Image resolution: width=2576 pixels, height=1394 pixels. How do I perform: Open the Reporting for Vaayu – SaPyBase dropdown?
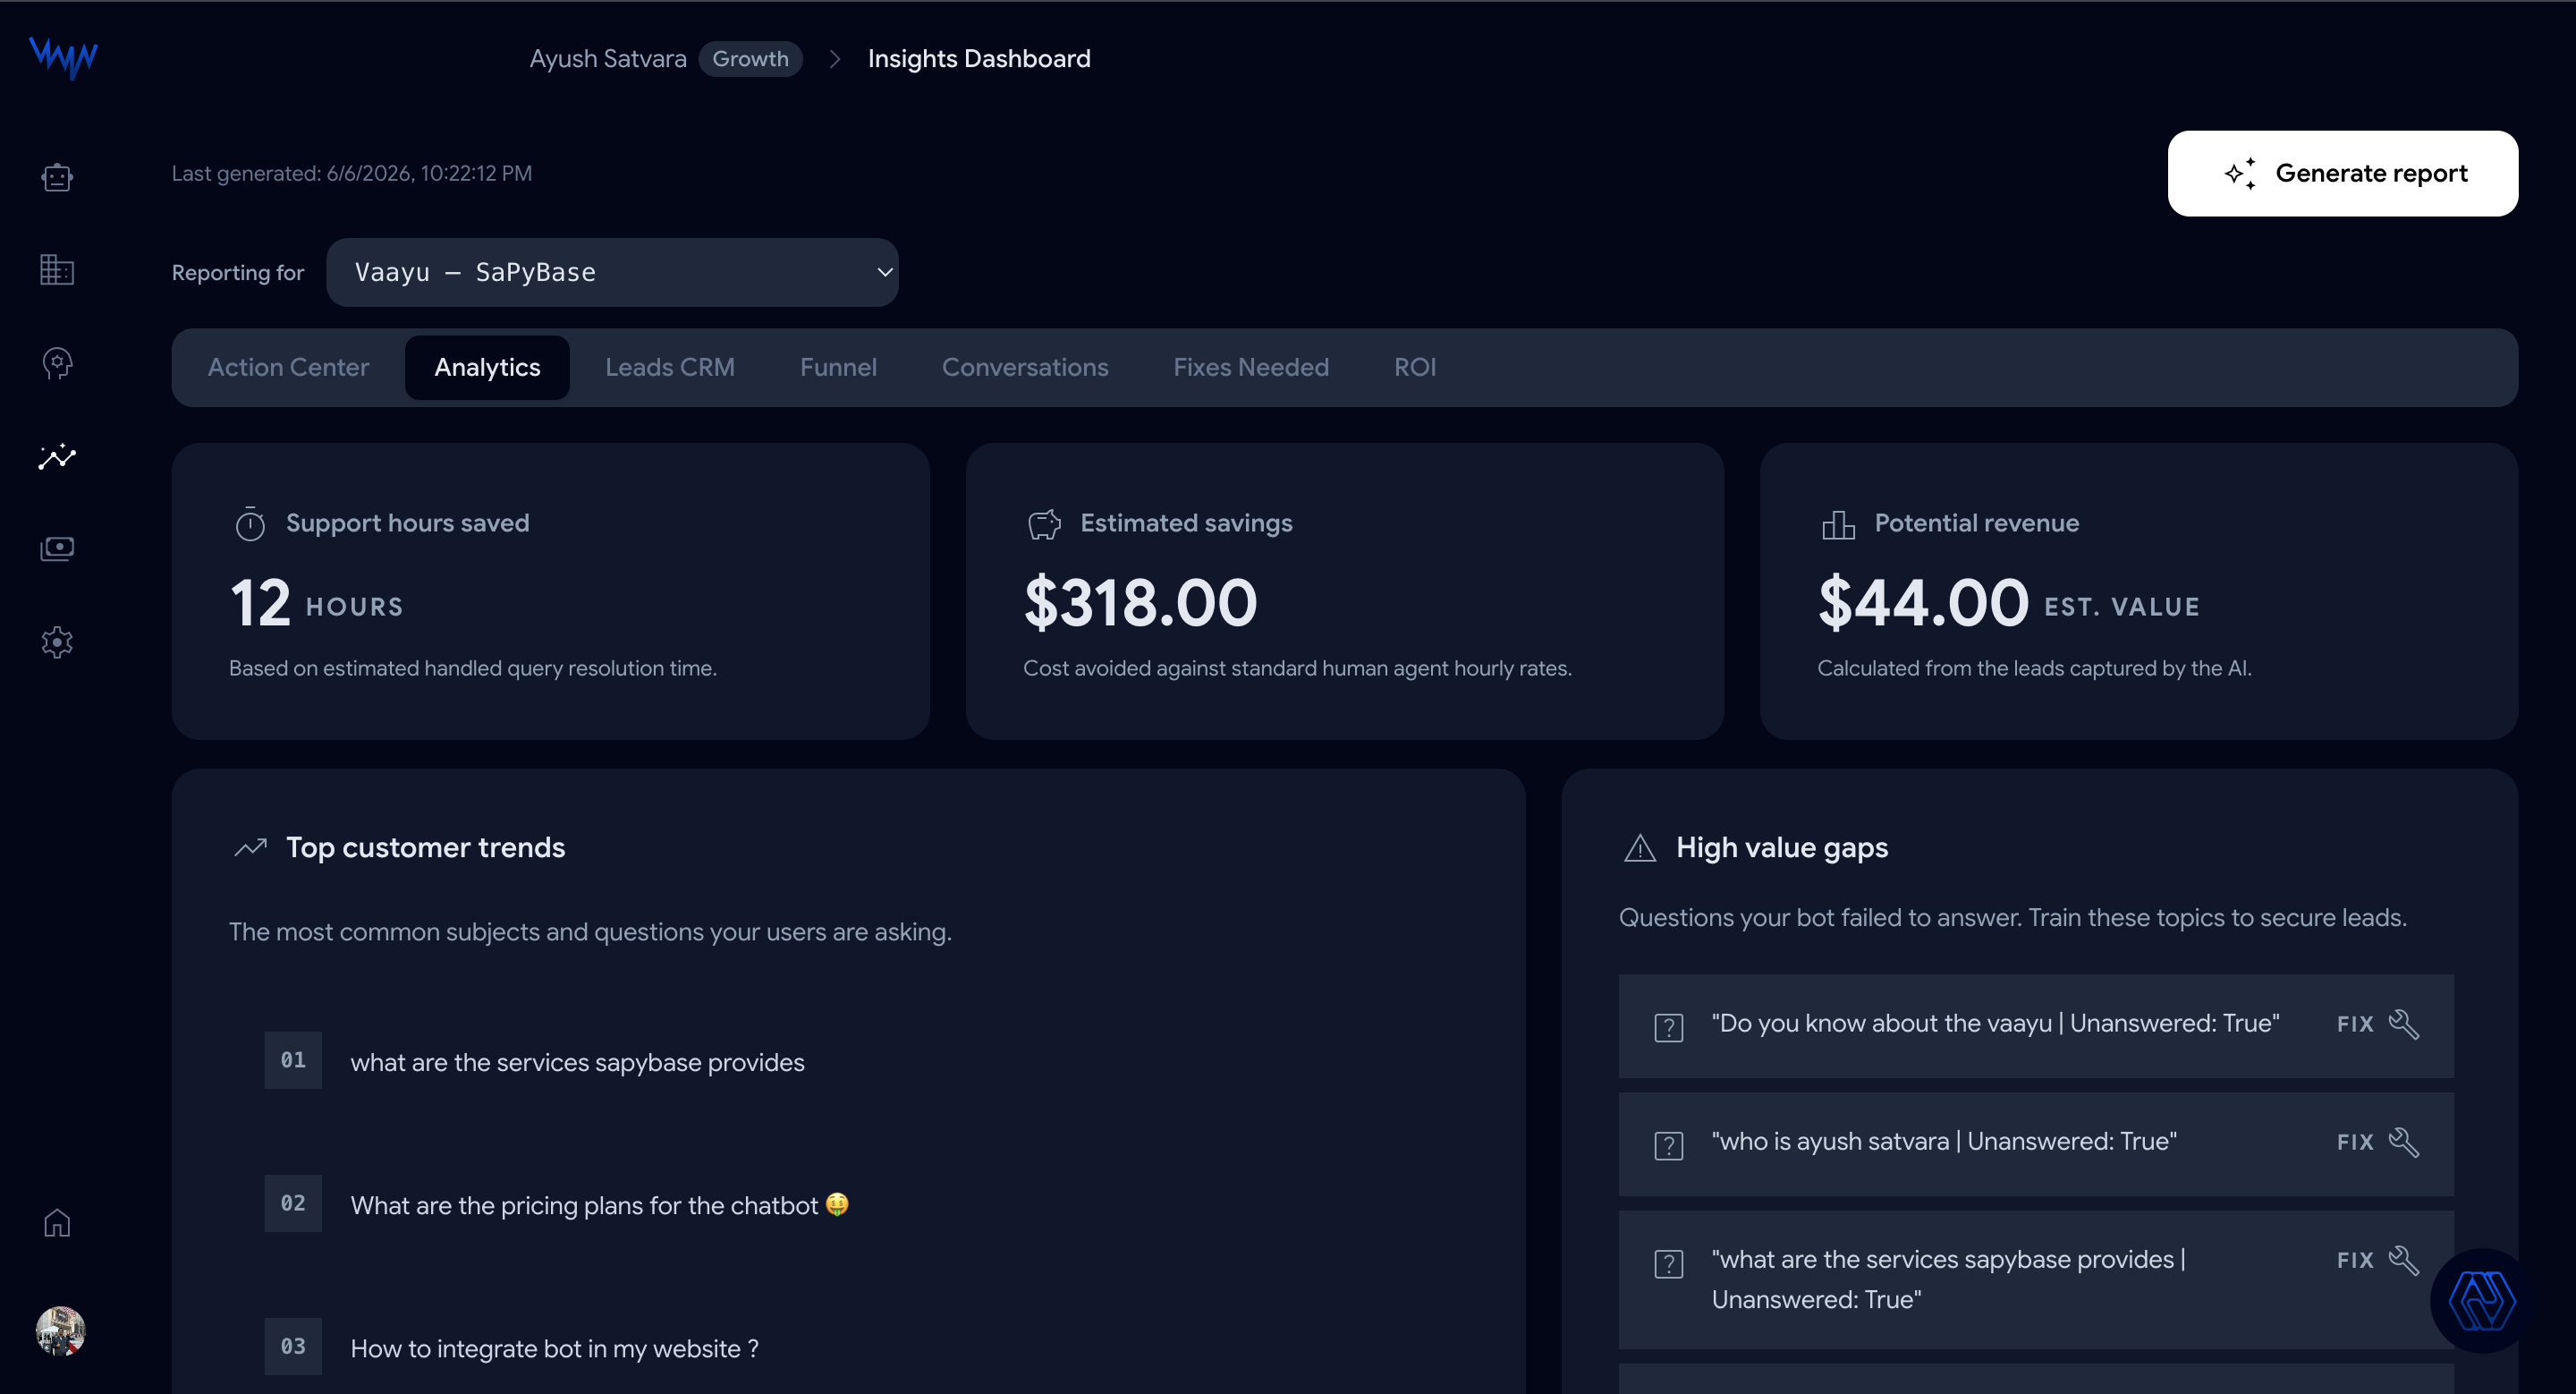(612, 272)
